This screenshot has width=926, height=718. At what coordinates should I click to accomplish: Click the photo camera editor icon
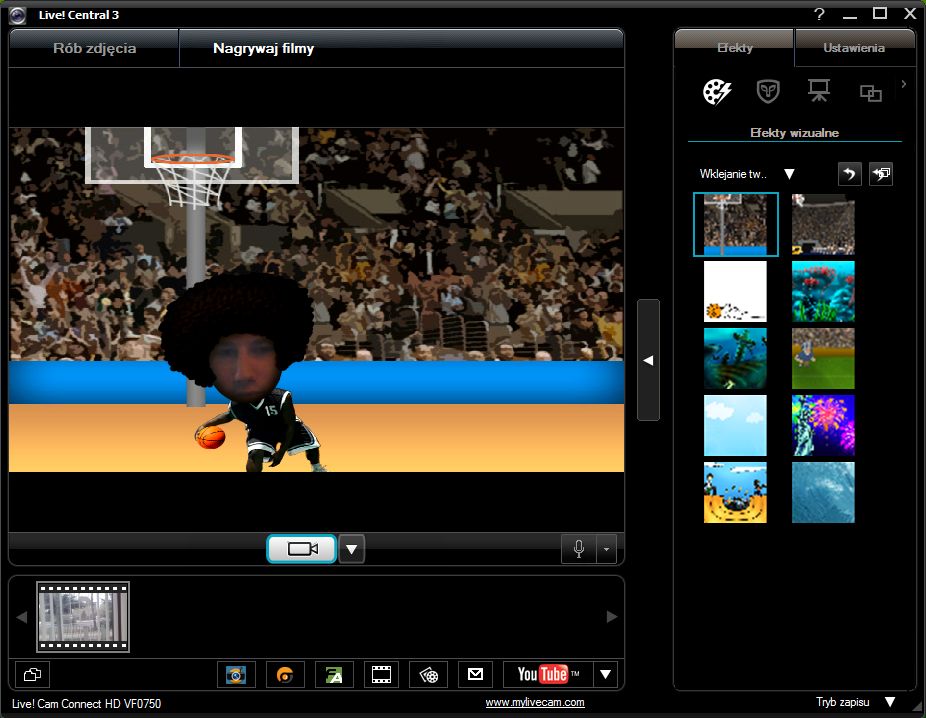point(236,674)
